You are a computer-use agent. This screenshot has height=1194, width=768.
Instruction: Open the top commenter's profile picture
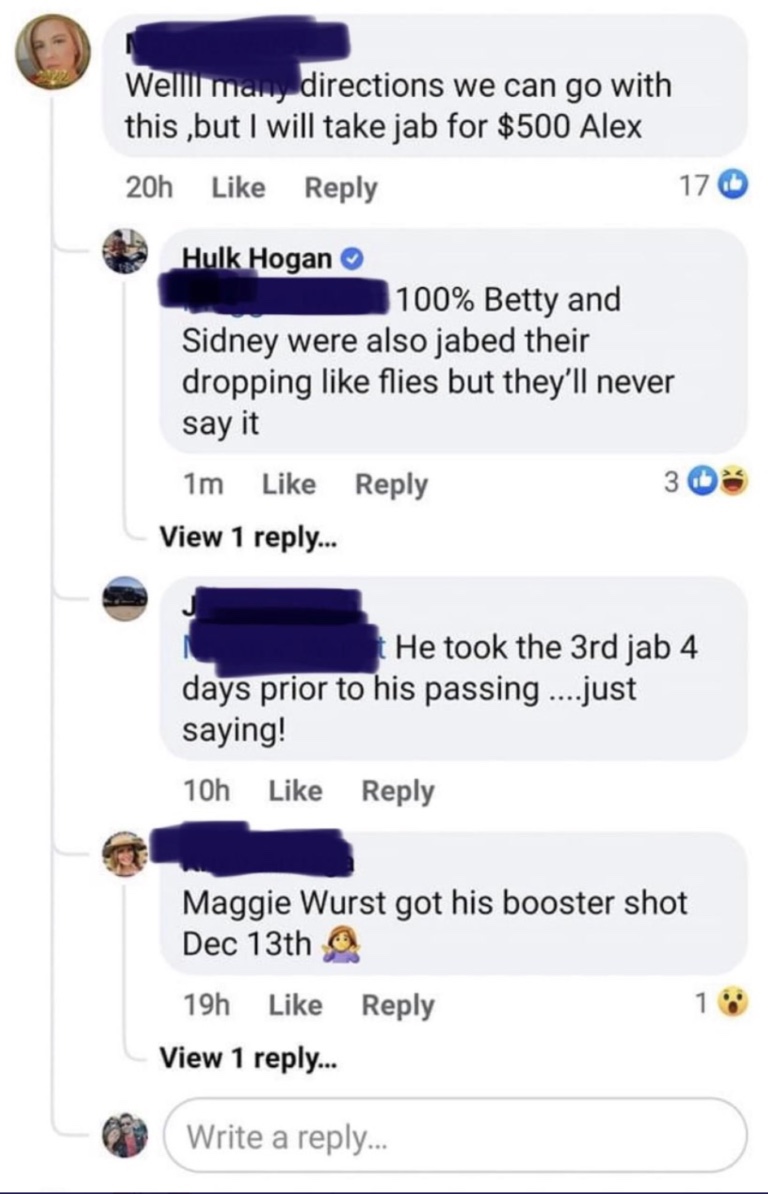pos(53,52)
